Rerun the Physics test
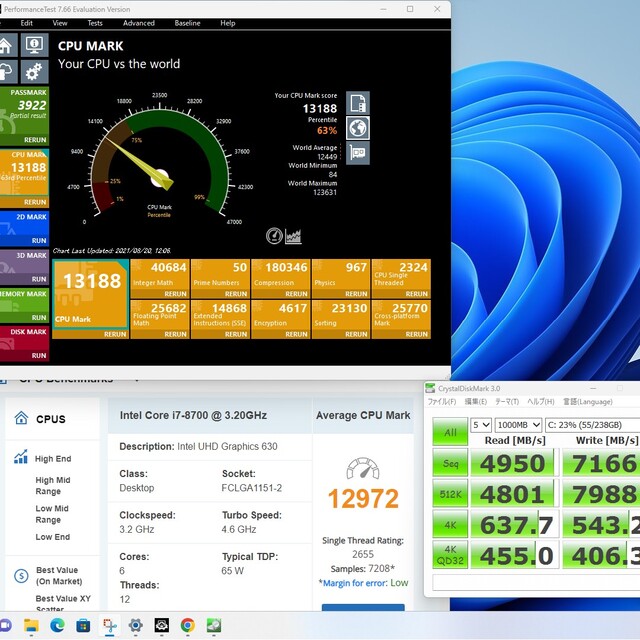Screen dimensions: 640x640 click(x=356, y=294)
